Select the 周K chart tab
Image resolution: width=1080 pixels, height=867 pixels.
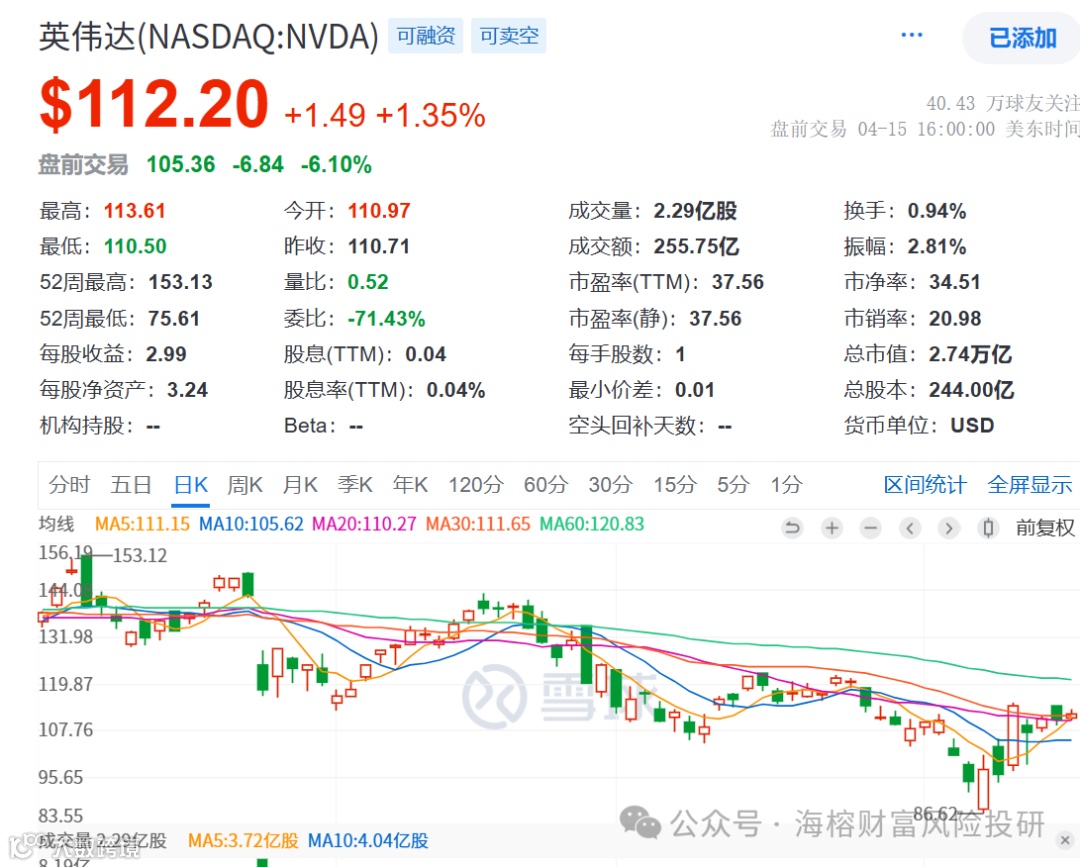pos(245,485)
